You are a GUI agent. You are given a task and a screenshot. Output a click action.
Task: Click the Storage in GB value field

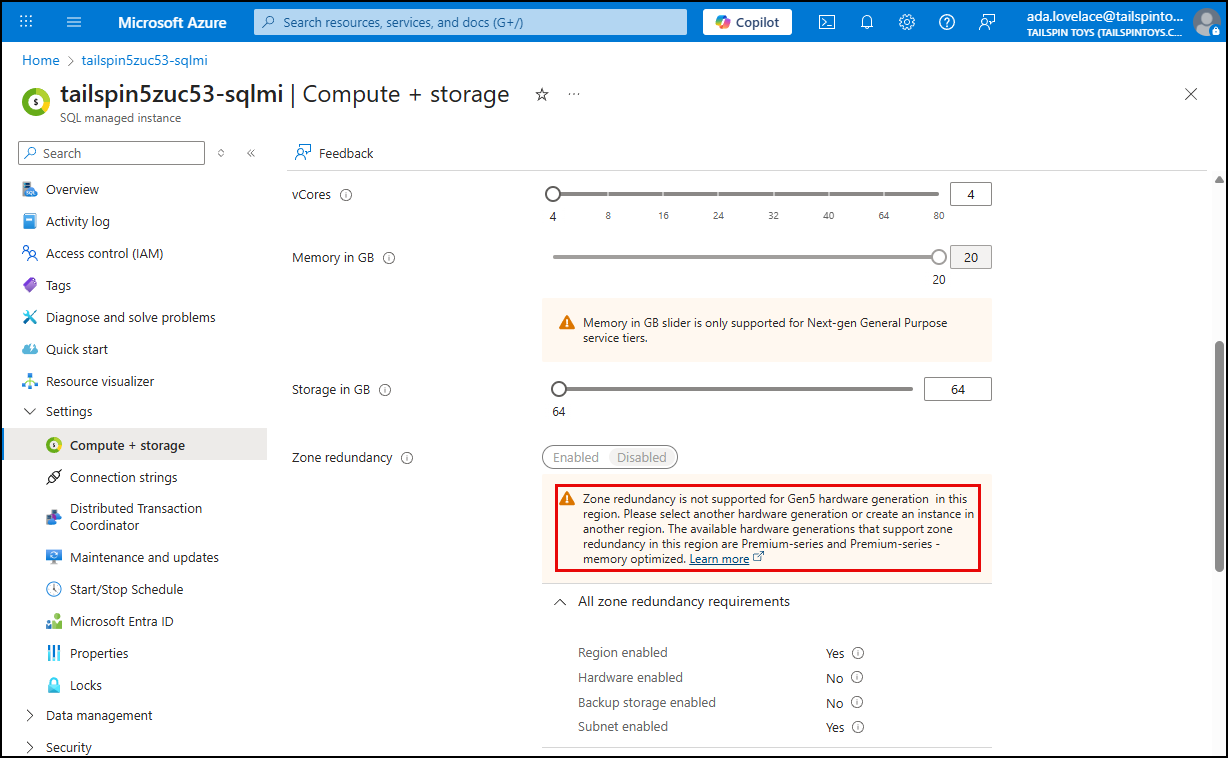click(957, 390)
